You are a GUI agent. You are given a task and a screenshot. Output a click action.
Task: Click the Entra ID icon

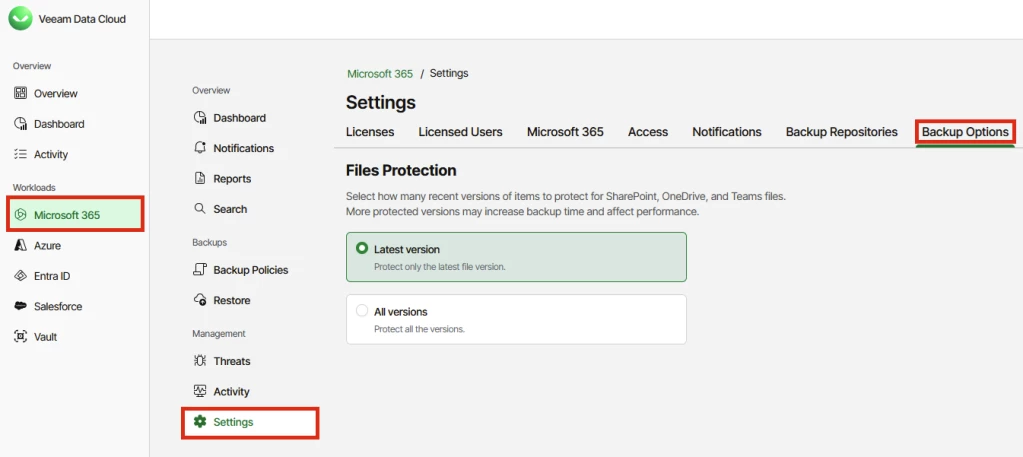[21, 276]
